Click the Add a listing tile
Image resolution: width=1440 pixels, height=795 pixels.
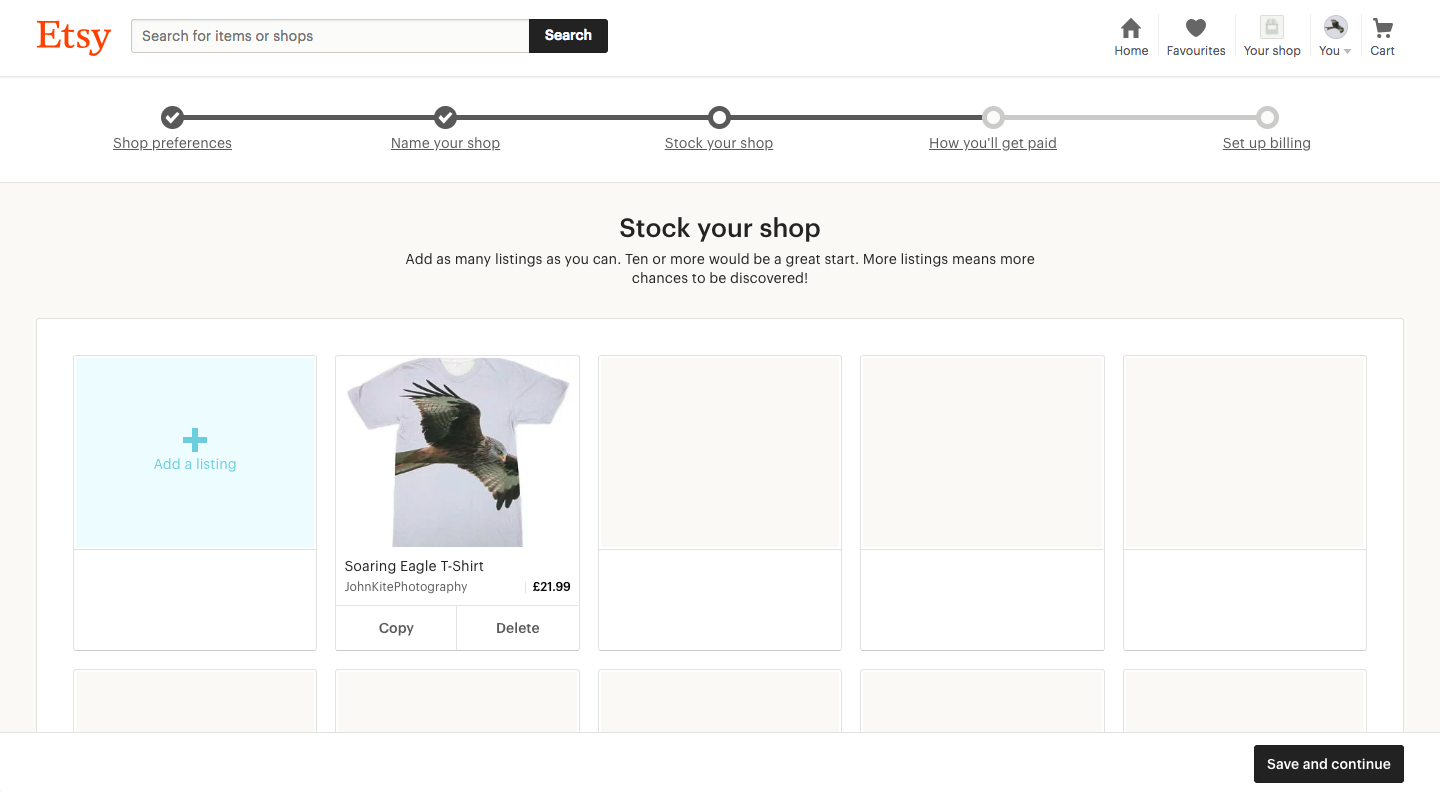click(x=194, y=452)
